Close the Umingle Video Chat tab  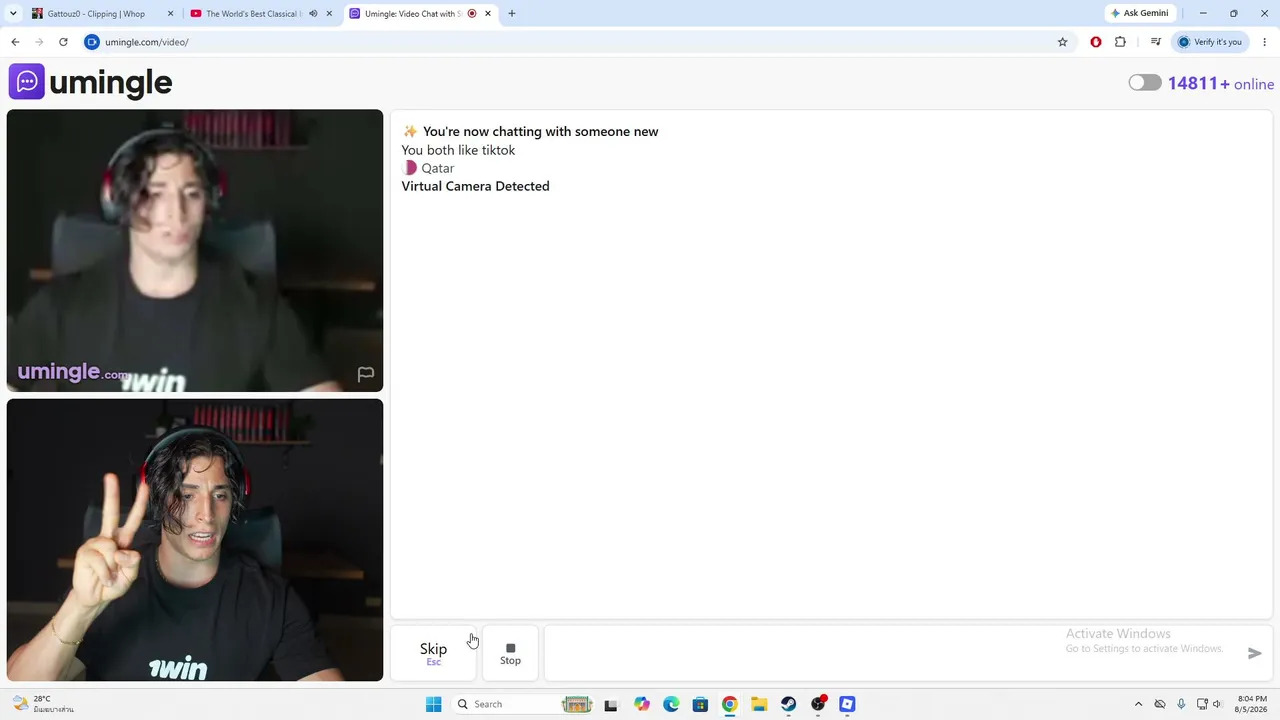[488, 14]
